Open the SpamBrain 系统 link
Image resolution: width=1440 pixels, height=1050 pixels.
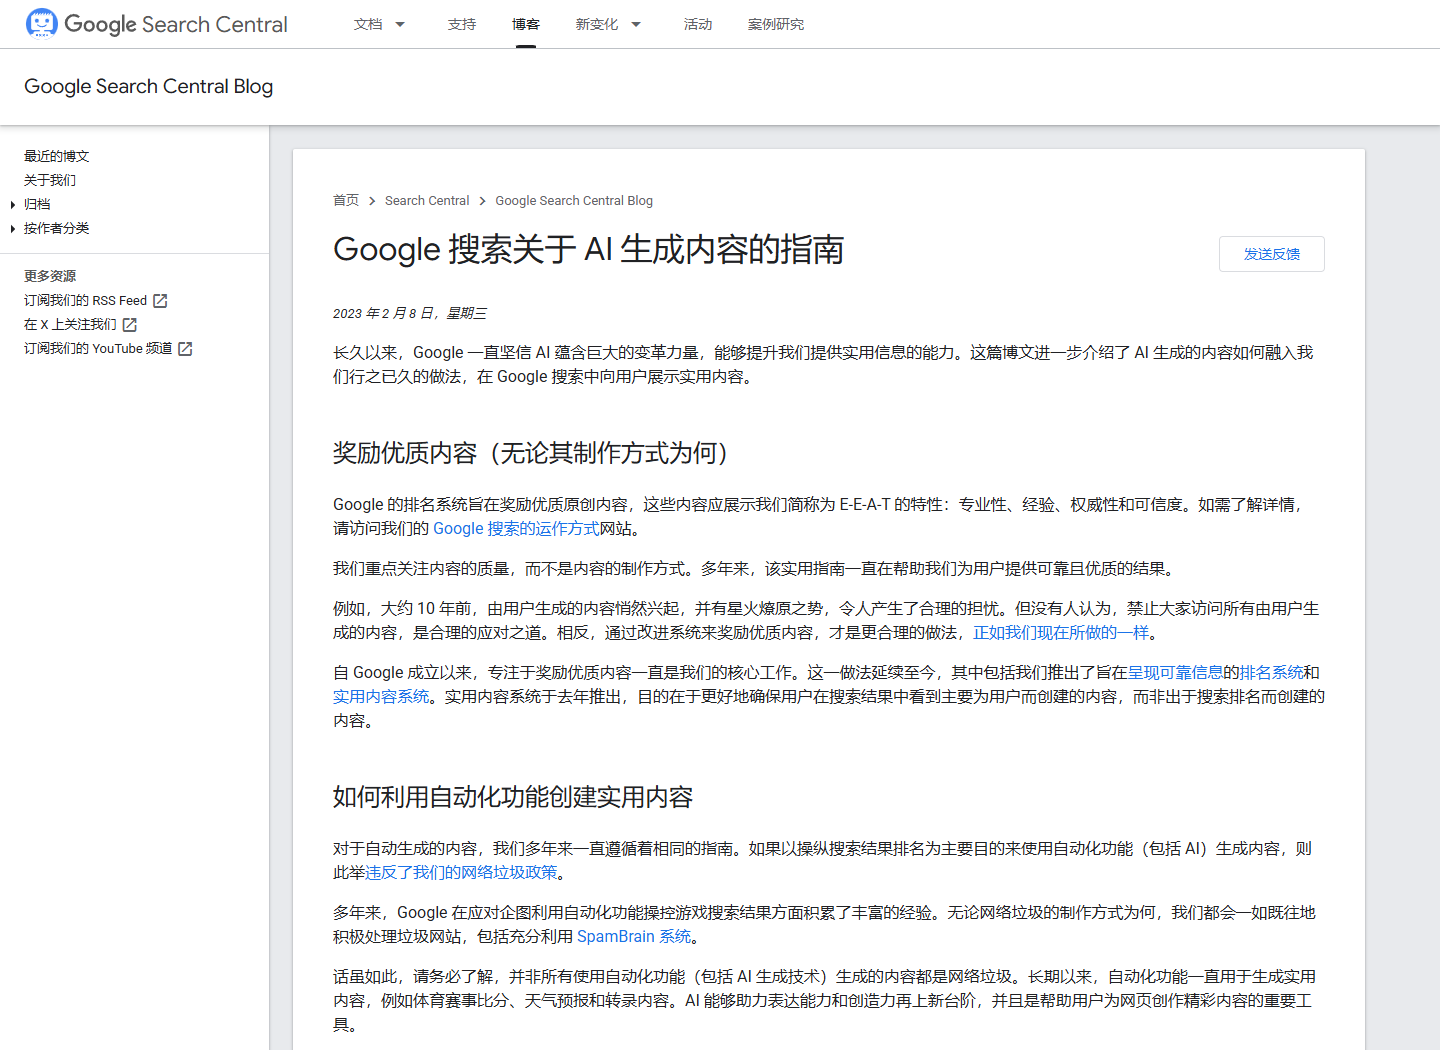pos(634,937)
